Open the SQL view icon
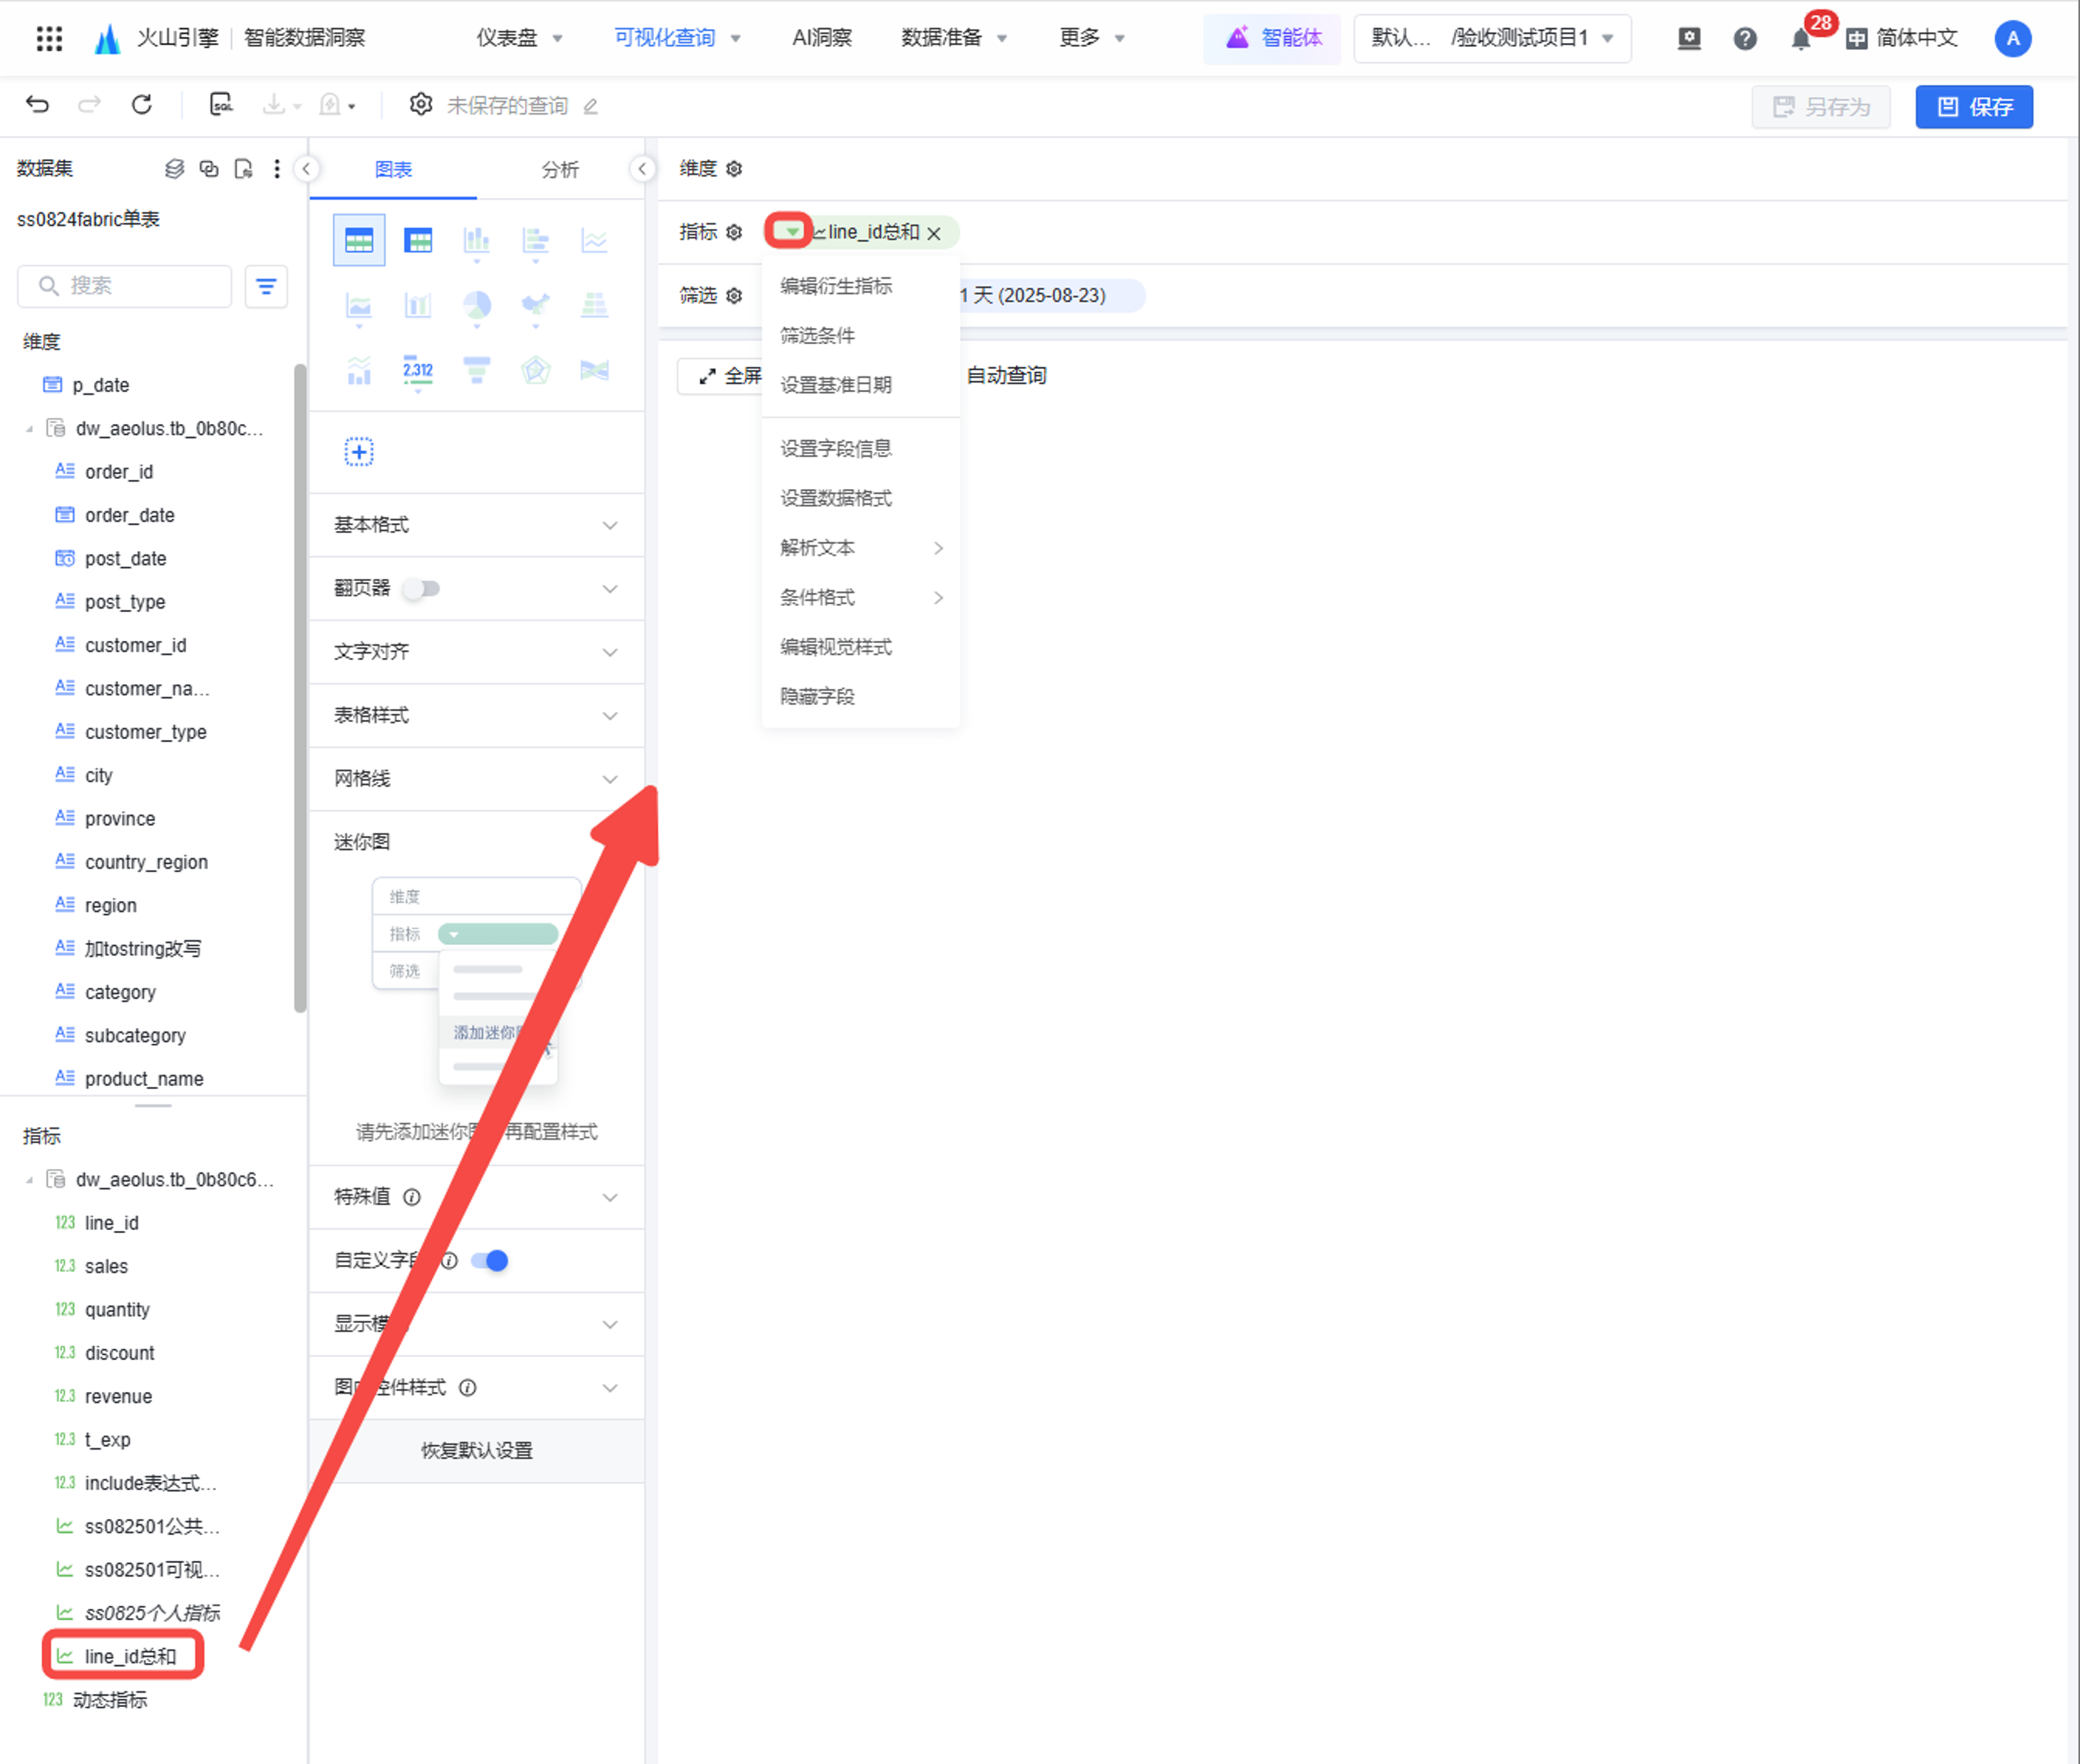Screen dimensions: 2080x1764 221,105
